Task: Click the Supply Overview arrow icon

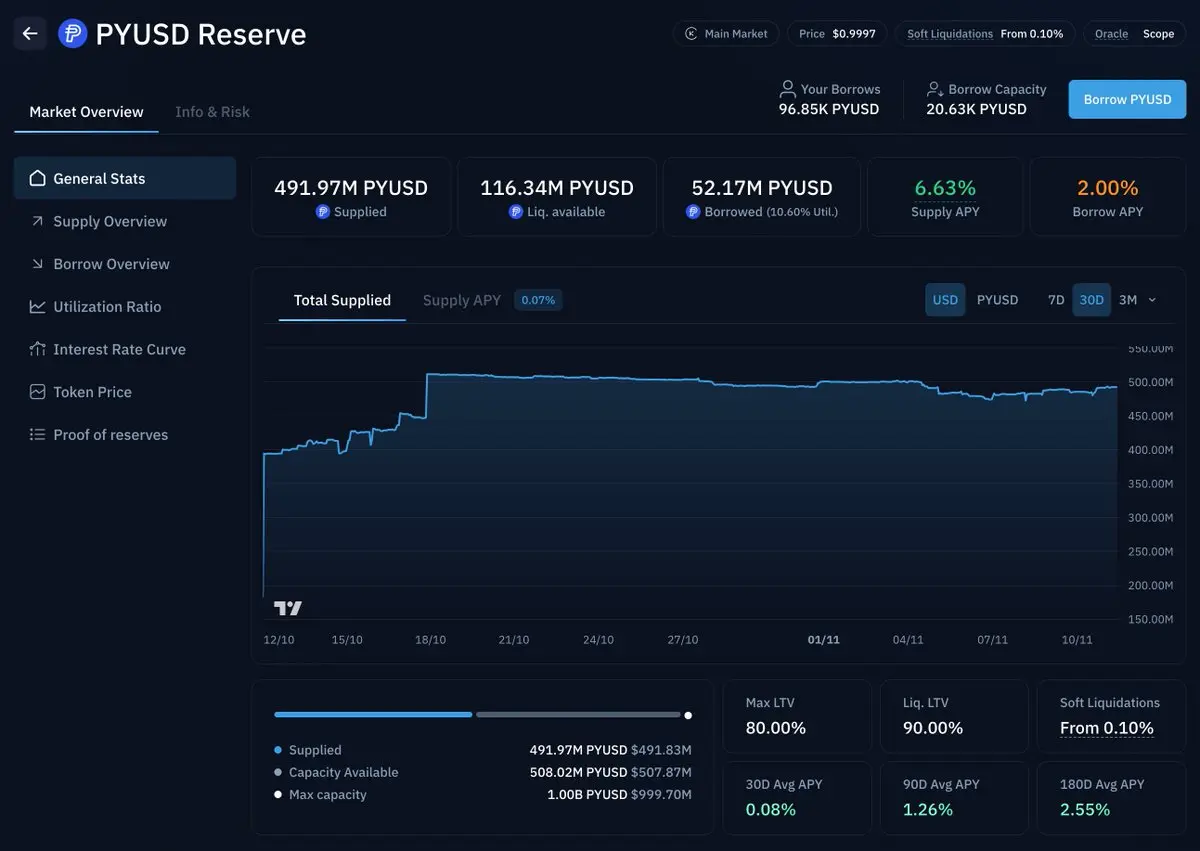Action: (x=37, y=221)
